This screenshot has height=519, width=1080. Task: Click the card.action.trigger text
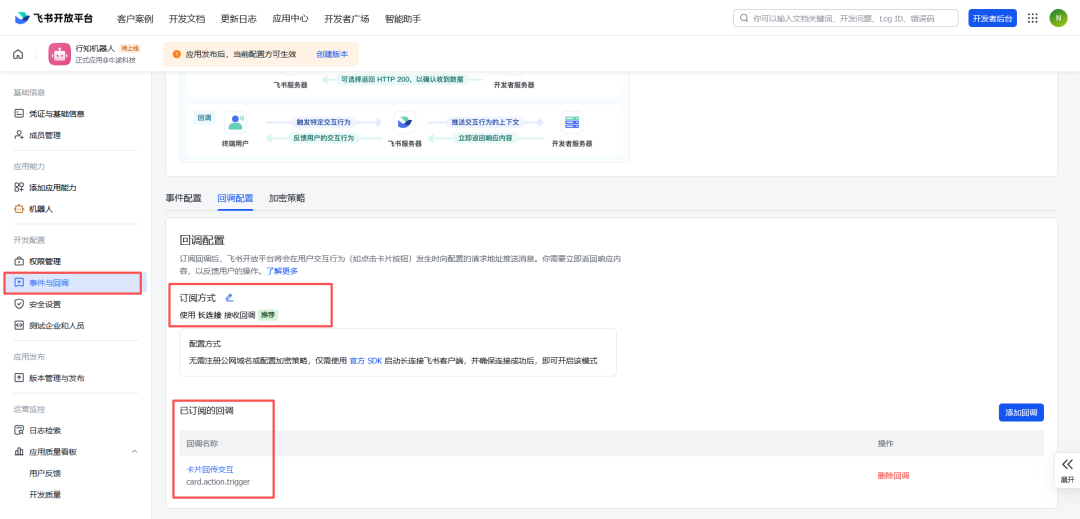(218, 482)
